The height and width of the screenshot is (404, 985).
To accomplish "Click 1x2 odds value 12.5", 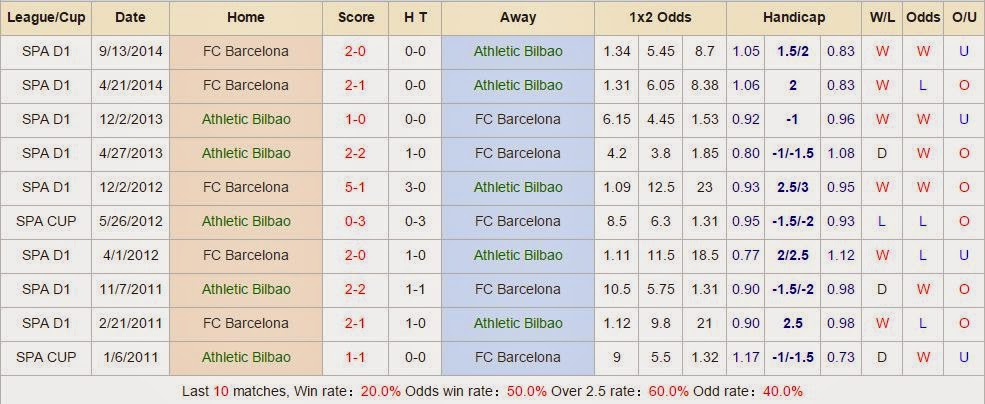I will [660, 187].
